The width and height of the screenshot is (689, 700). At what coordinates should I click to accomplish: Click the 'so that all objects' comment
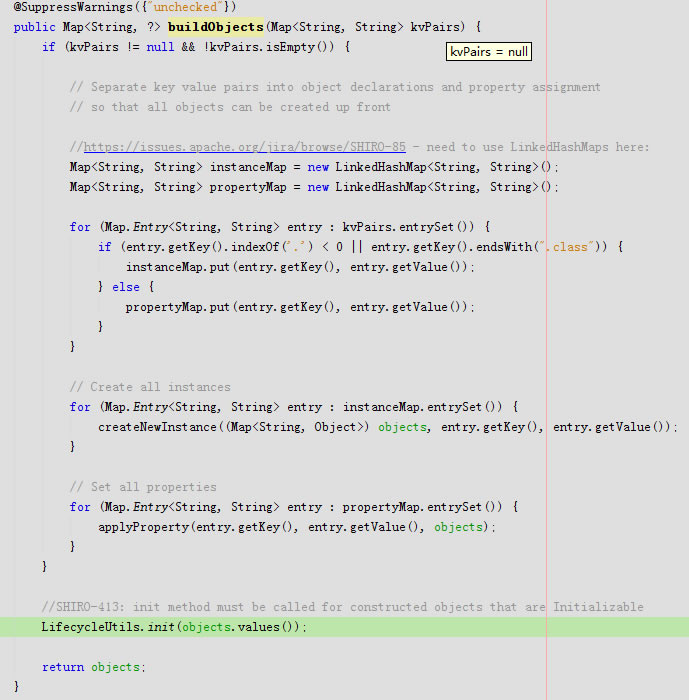pos(230,107)
